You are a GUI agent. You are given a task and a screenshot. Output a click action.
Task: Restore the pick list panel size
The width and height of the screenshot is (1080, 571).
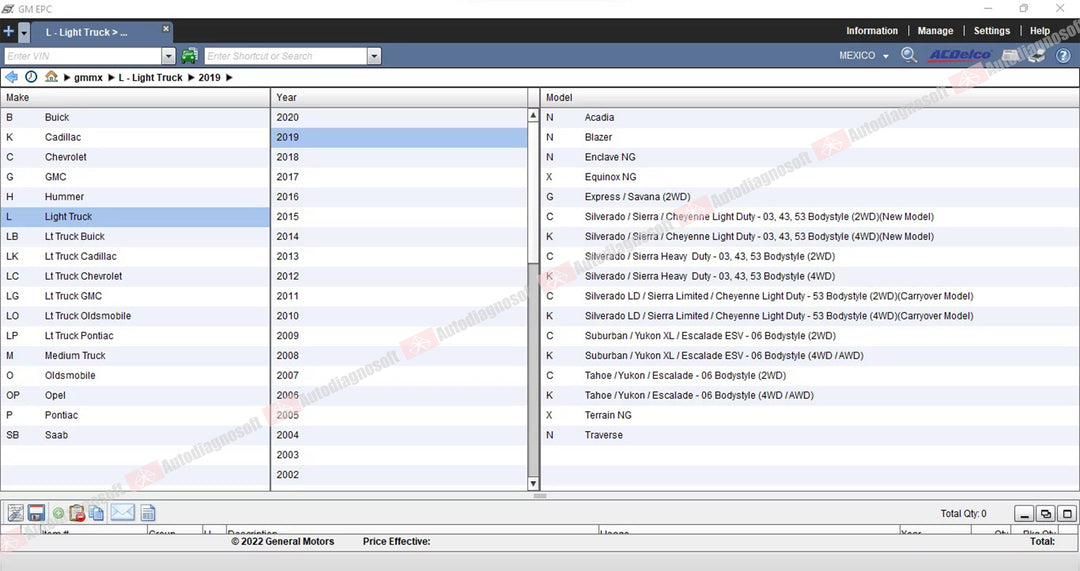click(1046, 514)
